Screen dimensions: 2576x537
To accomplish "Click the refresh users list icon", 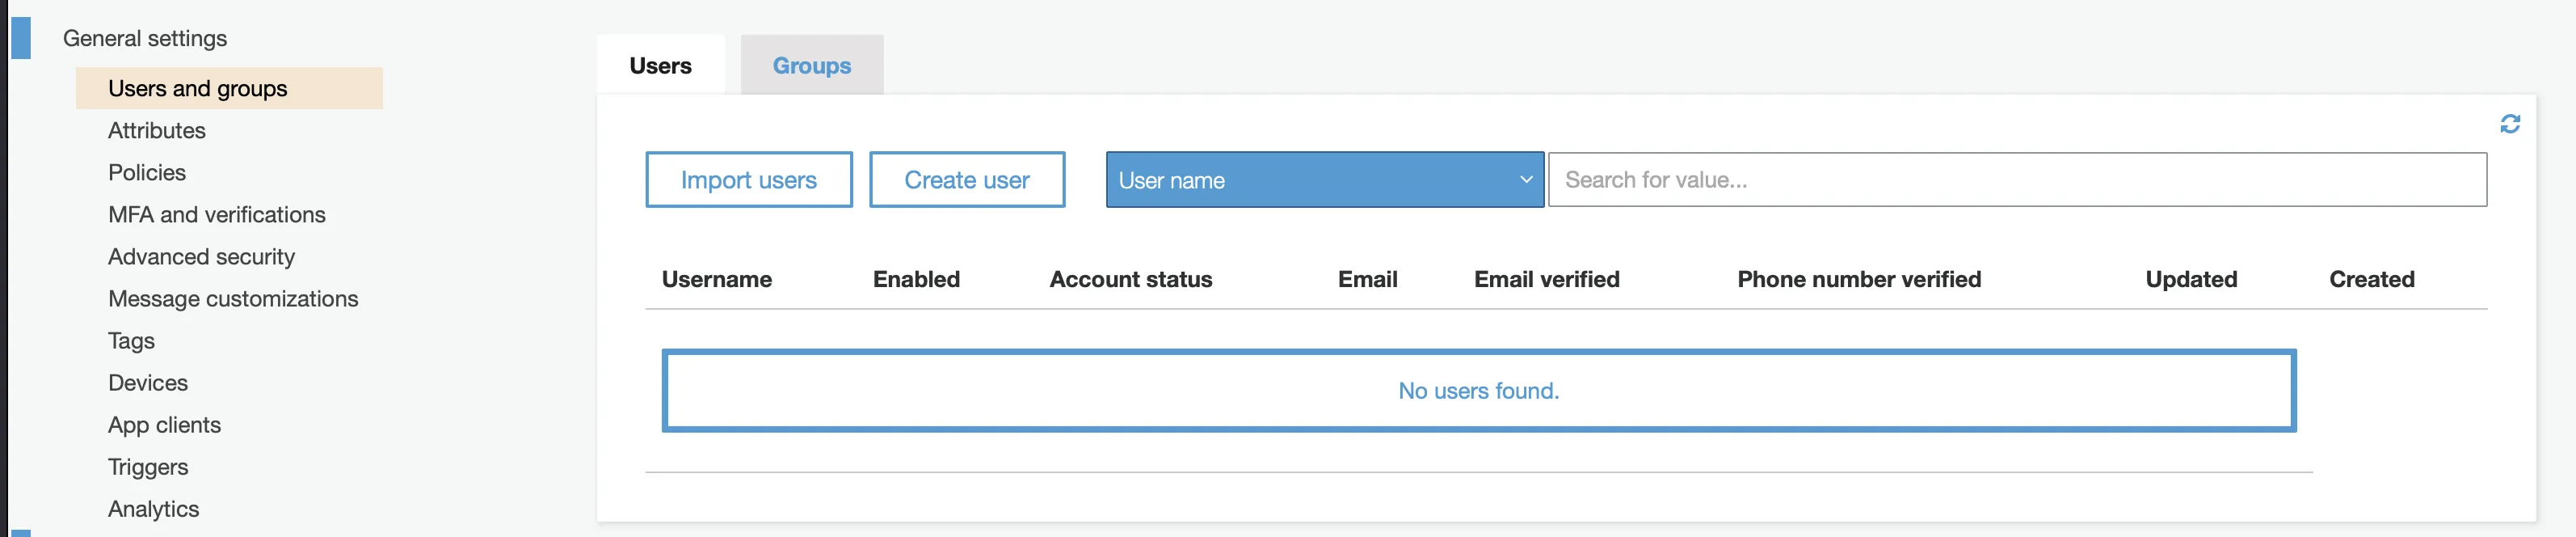I will pos(2509,124).
